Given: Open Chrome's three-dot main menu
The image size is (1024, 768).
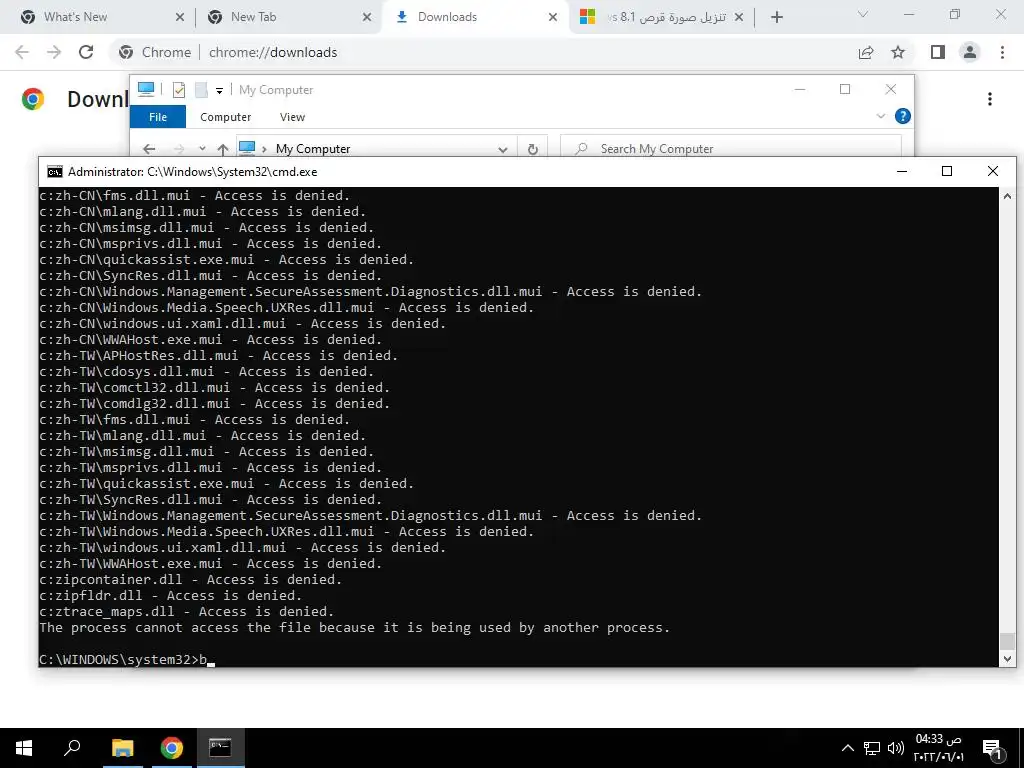Looking at the screenshot, I should [x=1002, y=52].
